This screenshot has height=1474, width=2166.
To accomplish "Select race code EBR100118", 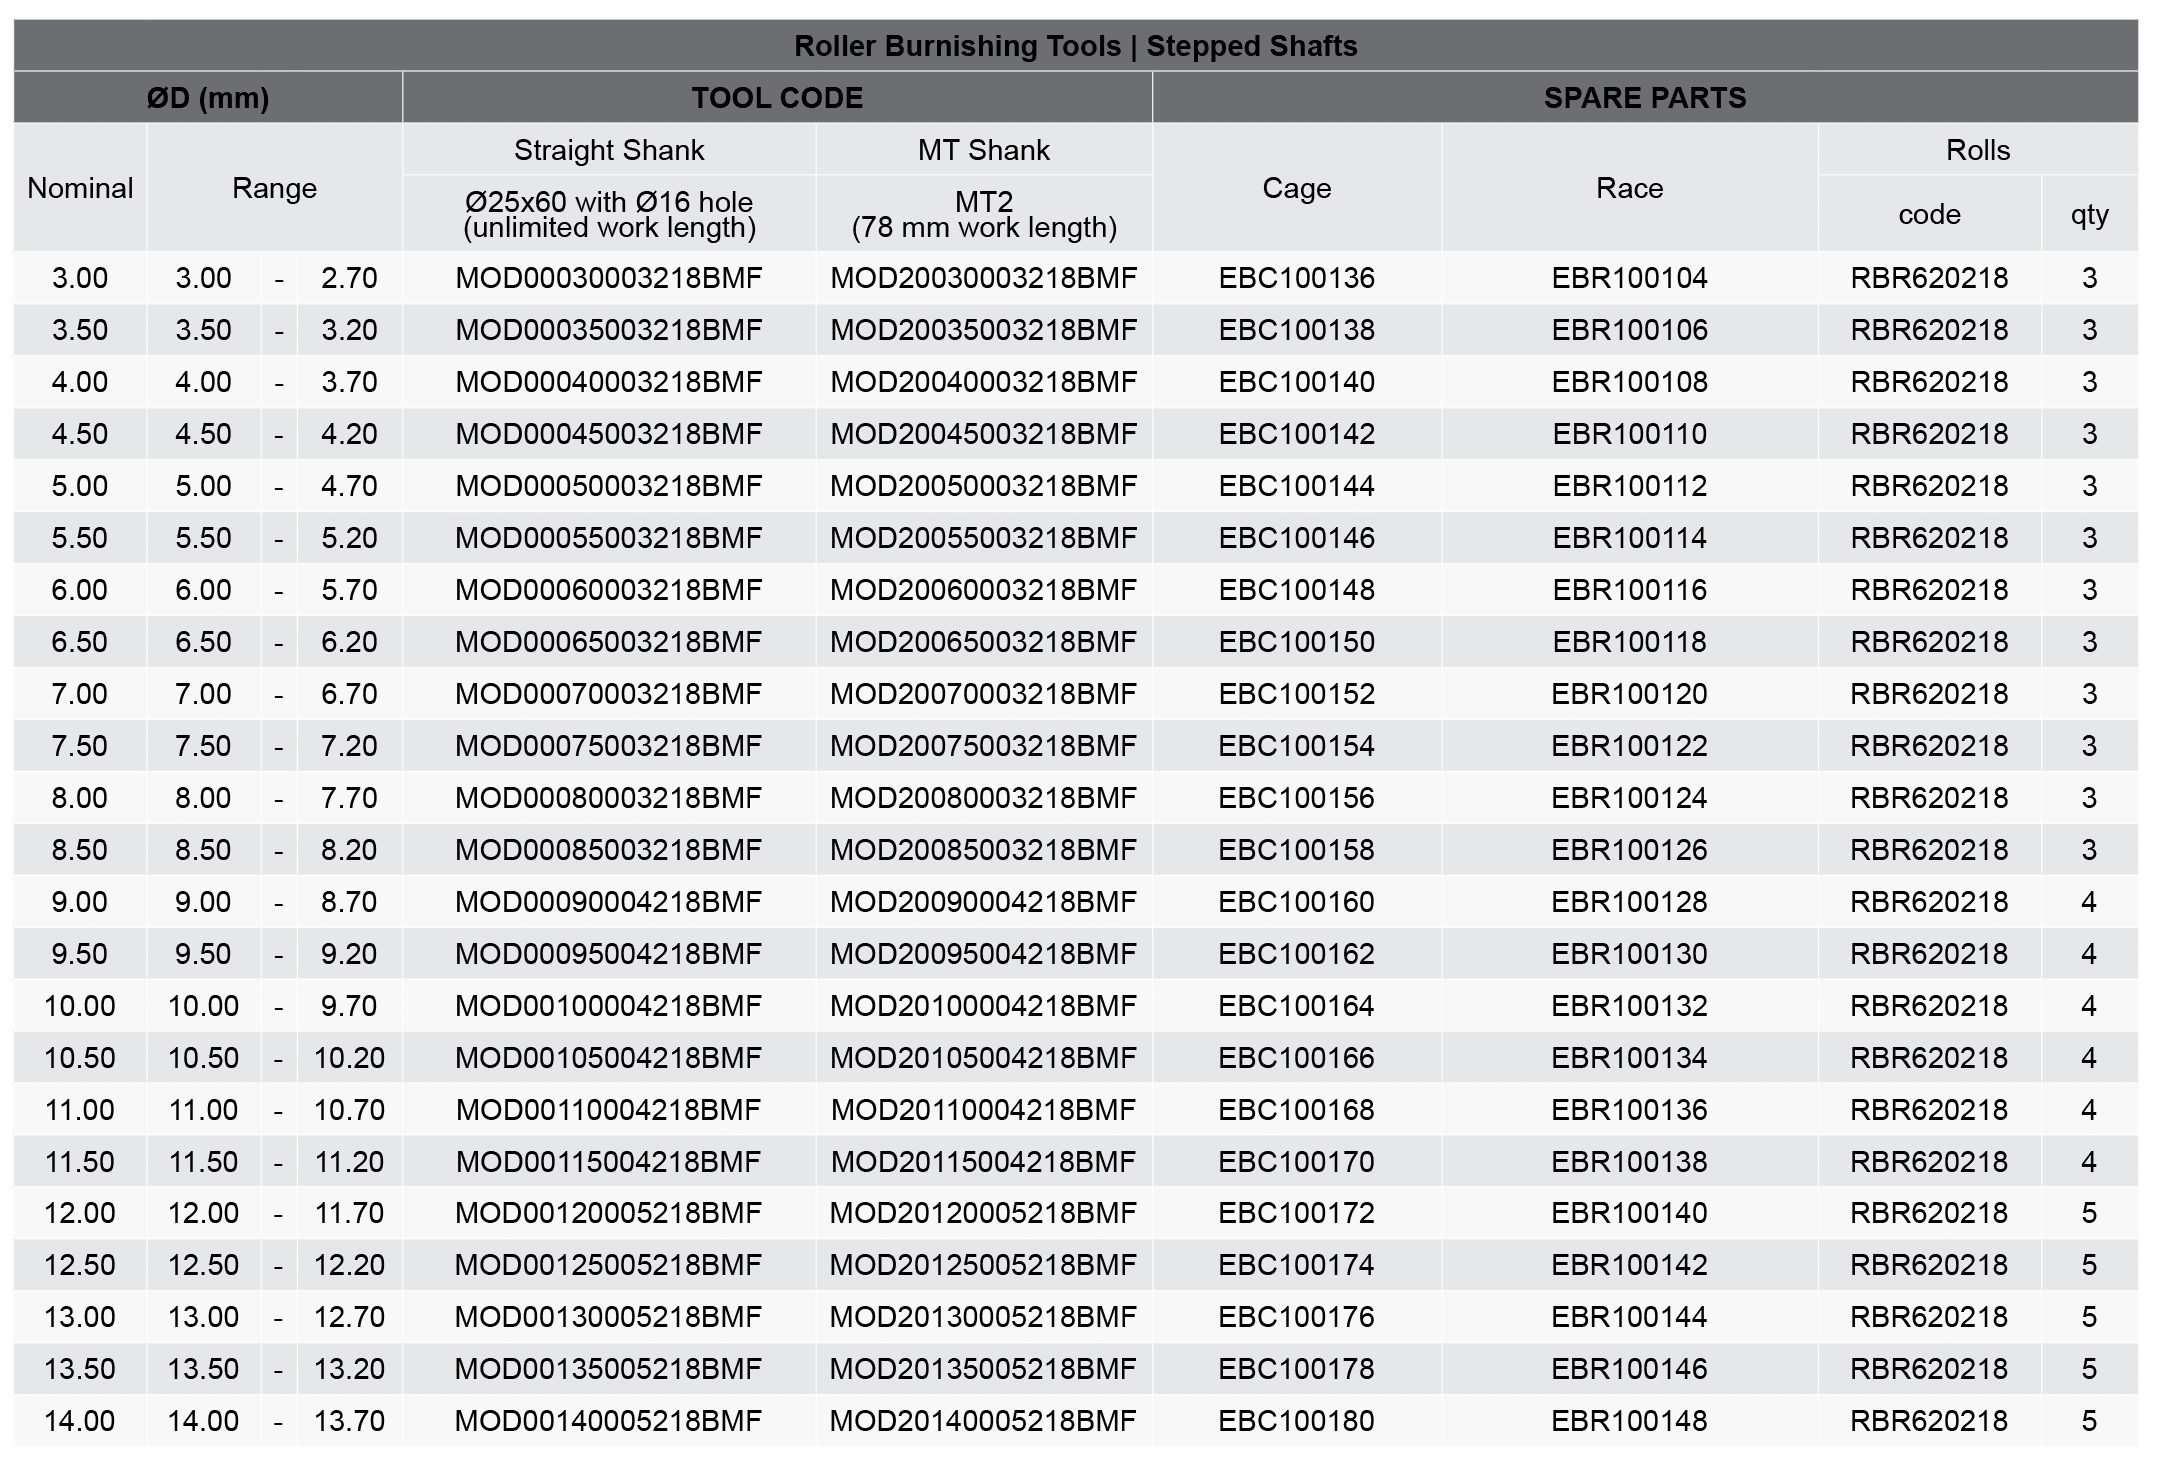I will coord(1630,642).
